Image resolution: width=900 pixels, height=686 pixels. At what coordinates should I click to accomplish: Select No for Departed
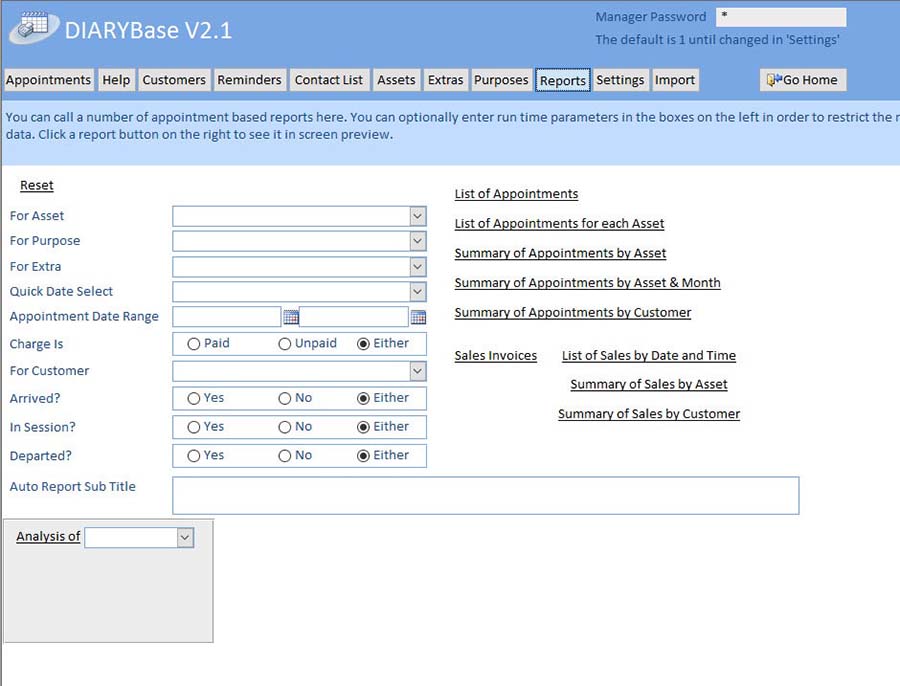tap(285, 456)
